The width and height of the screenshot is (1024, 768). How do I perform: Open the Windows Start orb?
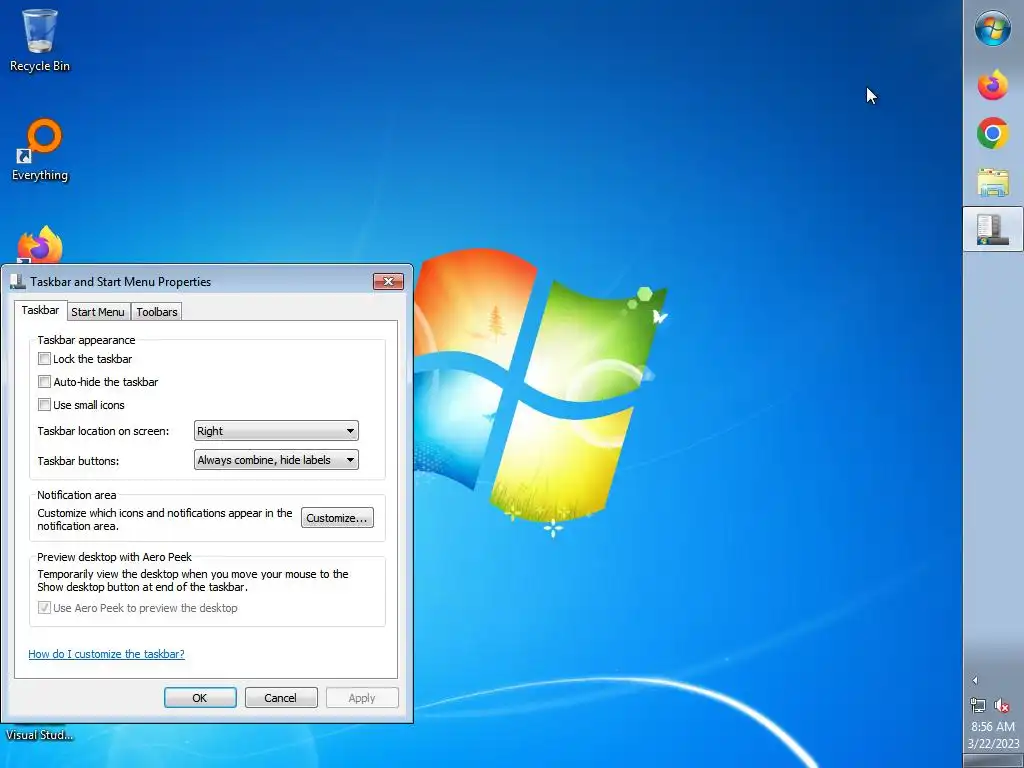993,29
